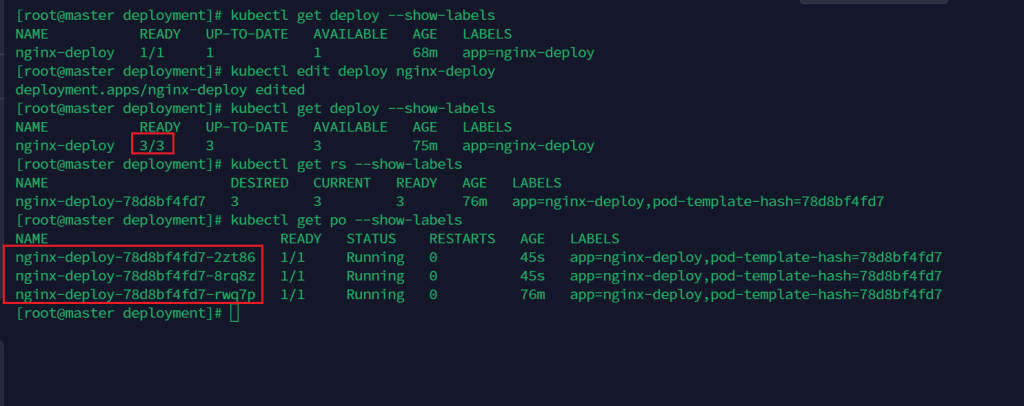Click the RESTARTS column header in pods table

(462, 239)
